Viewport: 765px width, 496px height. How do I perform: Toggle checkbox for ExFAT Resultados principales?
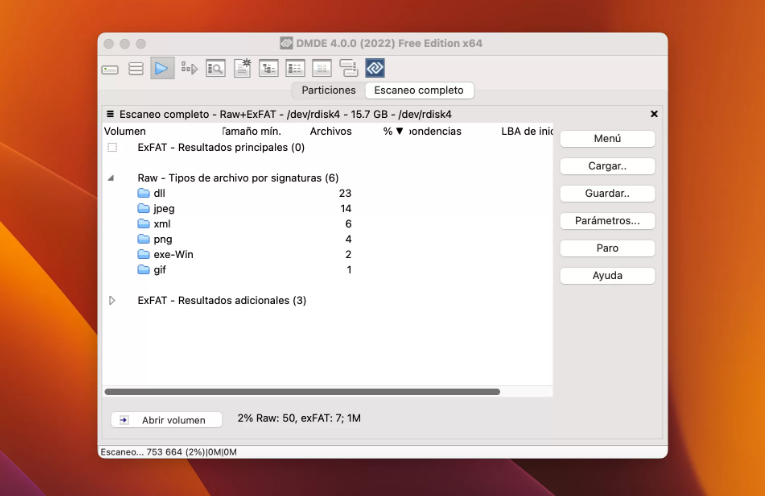(112, 147)
